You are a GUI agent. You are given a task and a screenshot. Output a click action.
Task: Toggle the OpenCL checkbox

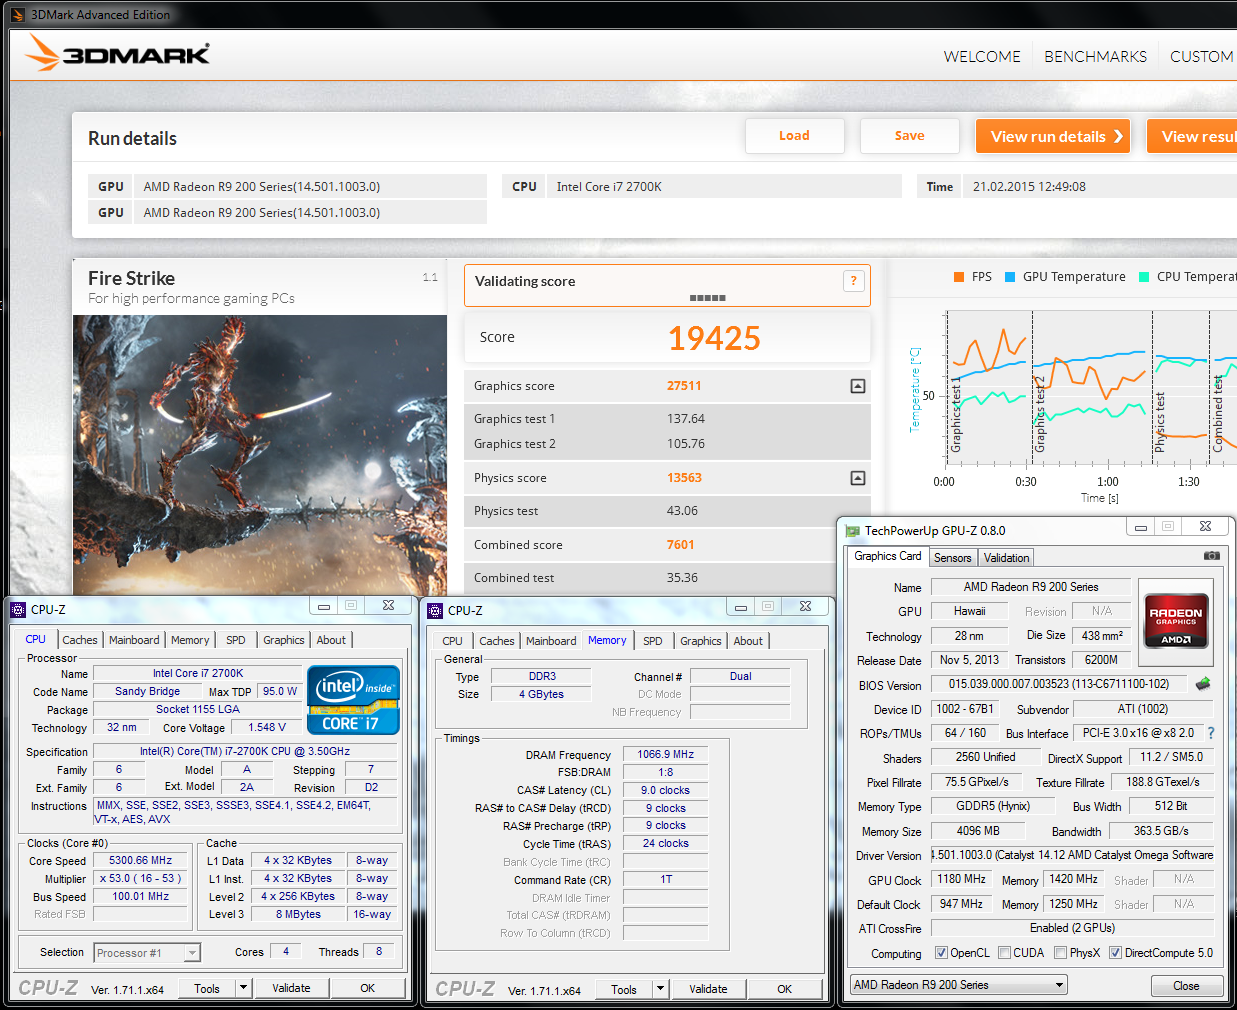(941, 953)
